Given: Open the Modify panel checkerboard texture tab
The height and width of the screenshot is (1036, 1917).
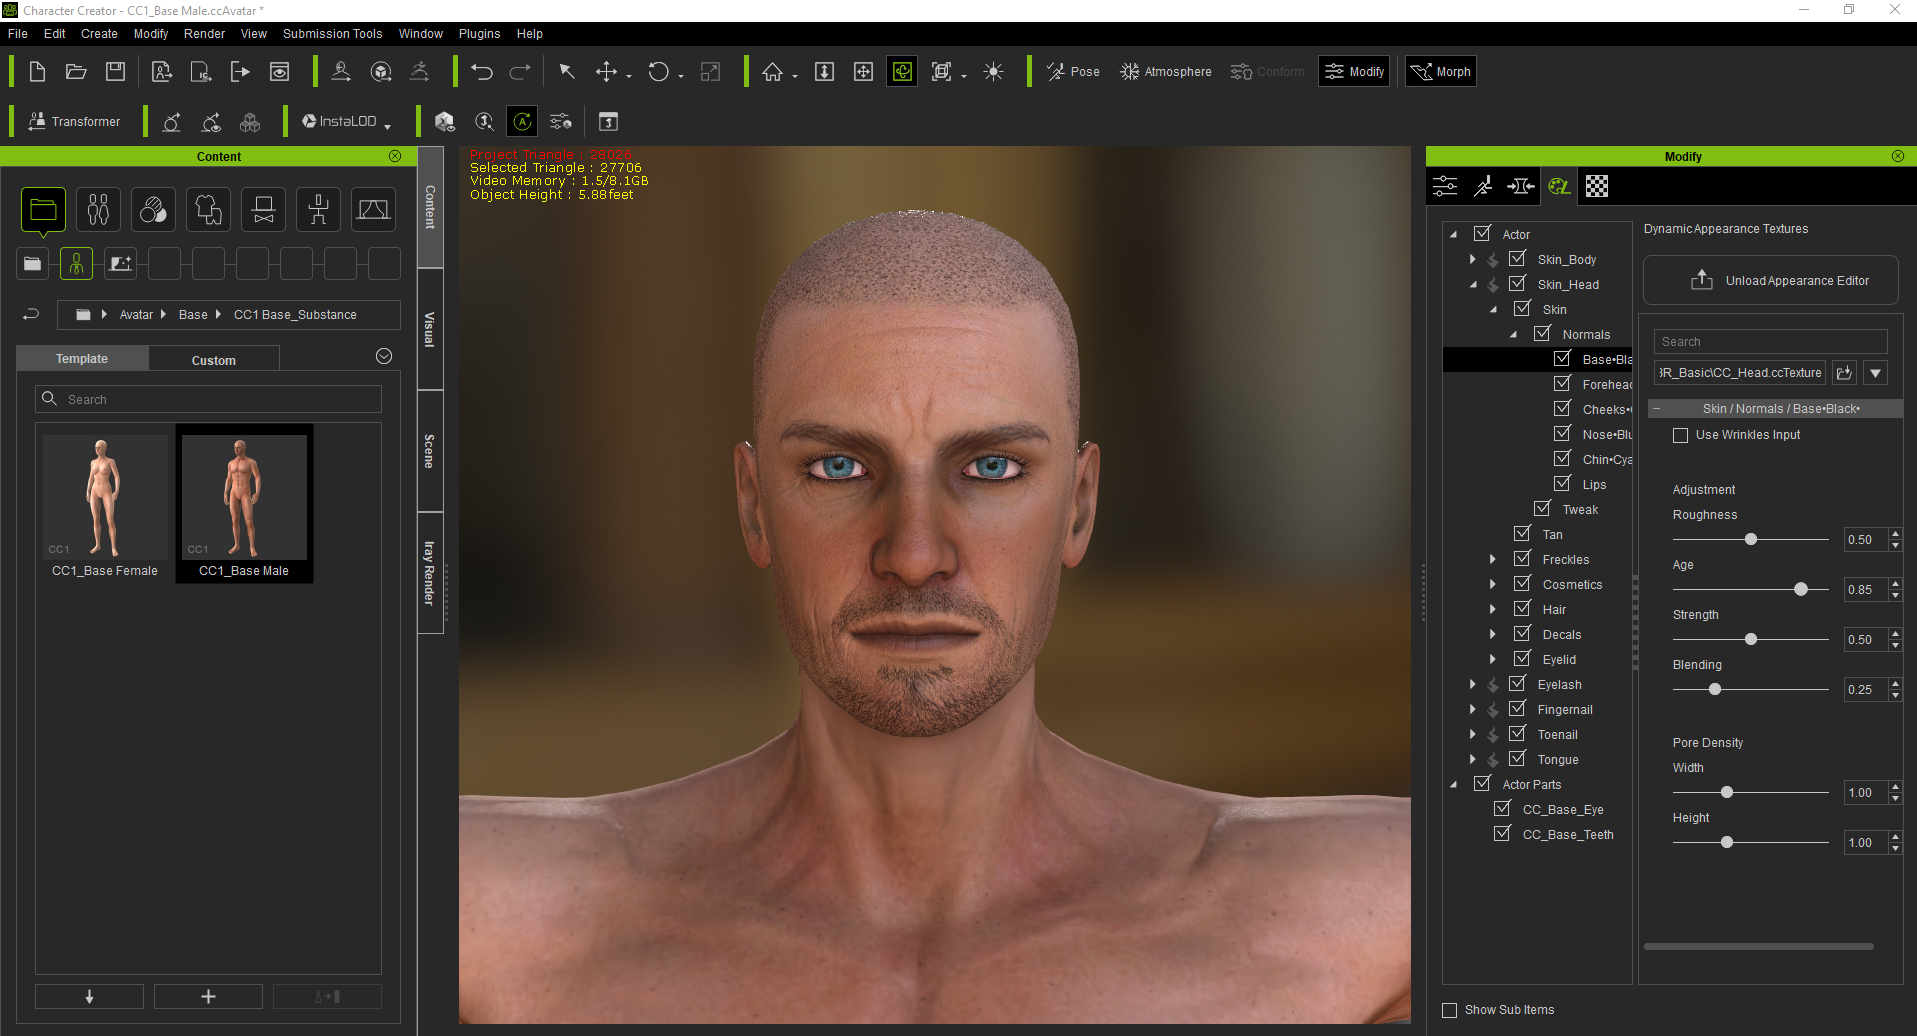Looking at the screenshot, I should [x=1597, y=186].
